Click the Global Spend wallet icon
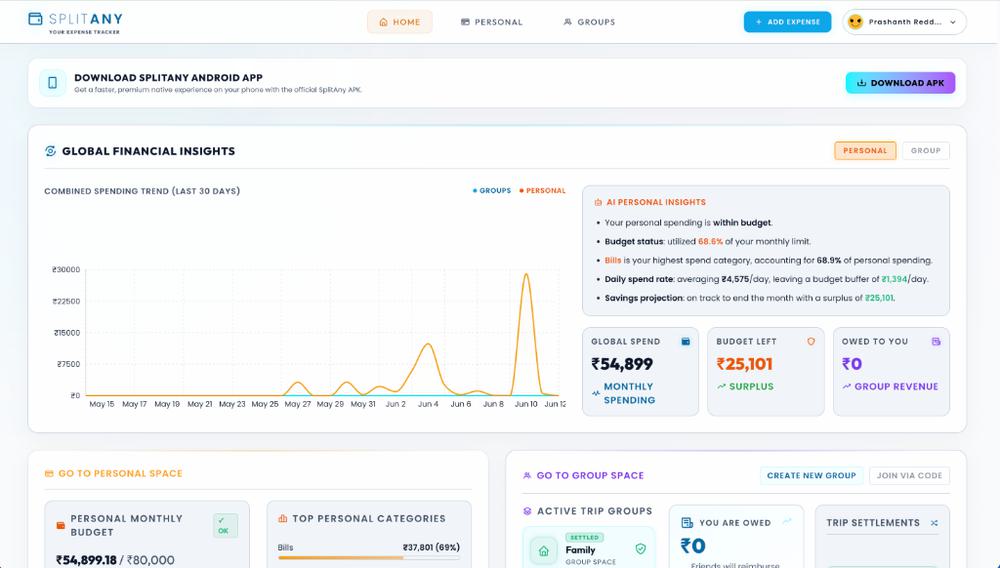The image size is (1000, 568). click(686, 342)
